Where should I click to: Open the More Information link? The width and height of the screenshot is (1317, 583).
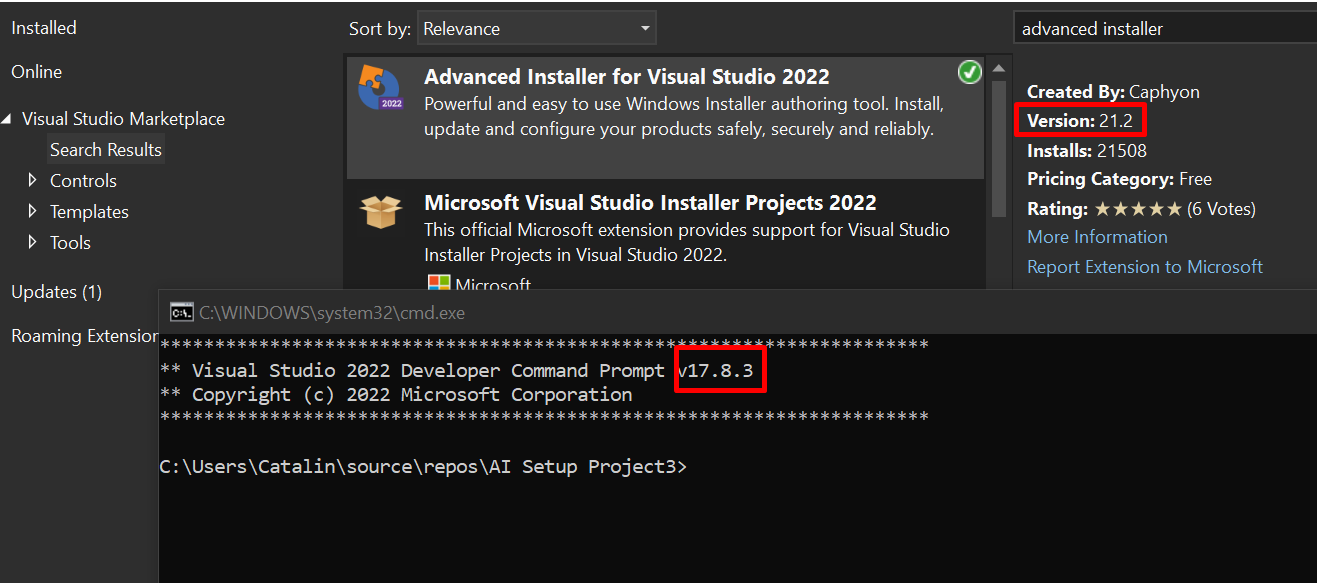tap(1096, 237)
